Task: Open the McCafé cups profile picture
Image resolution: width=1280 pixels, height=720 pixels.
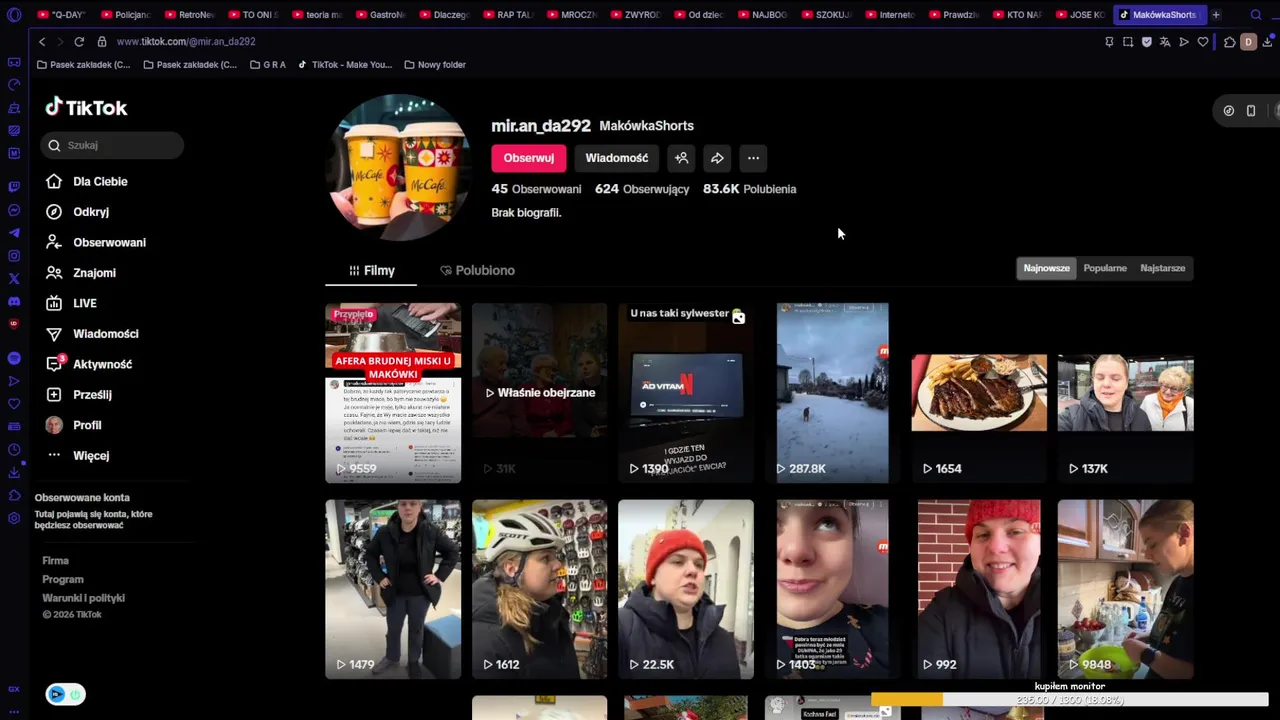Action: pos(399,167)
